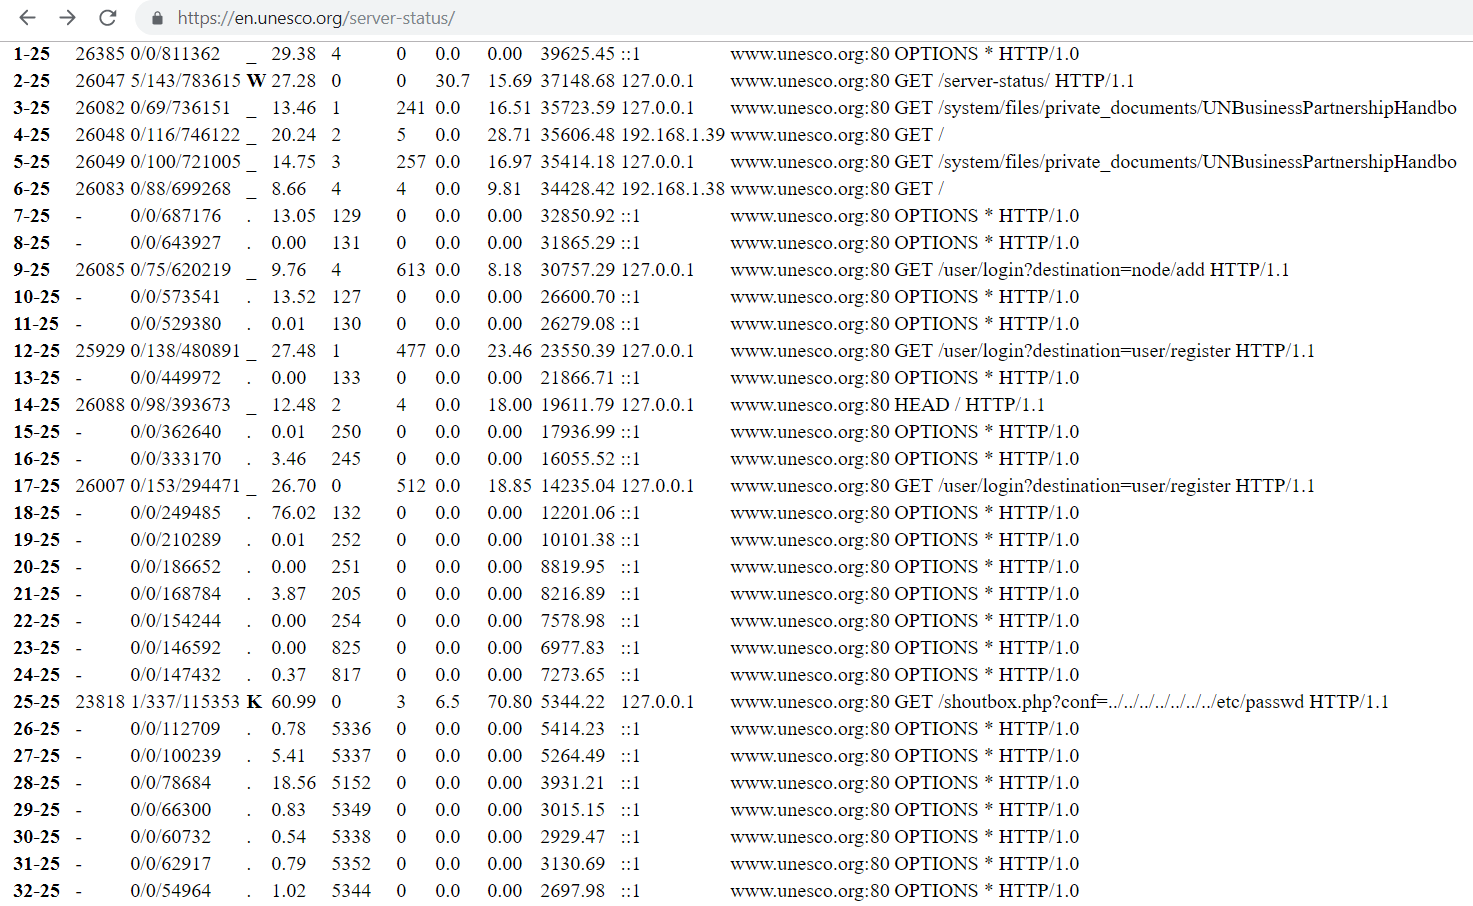The width and height of the screenshot is (1473, 906).
Task: Go back using the browser back arrow
Action: point(28,18)
